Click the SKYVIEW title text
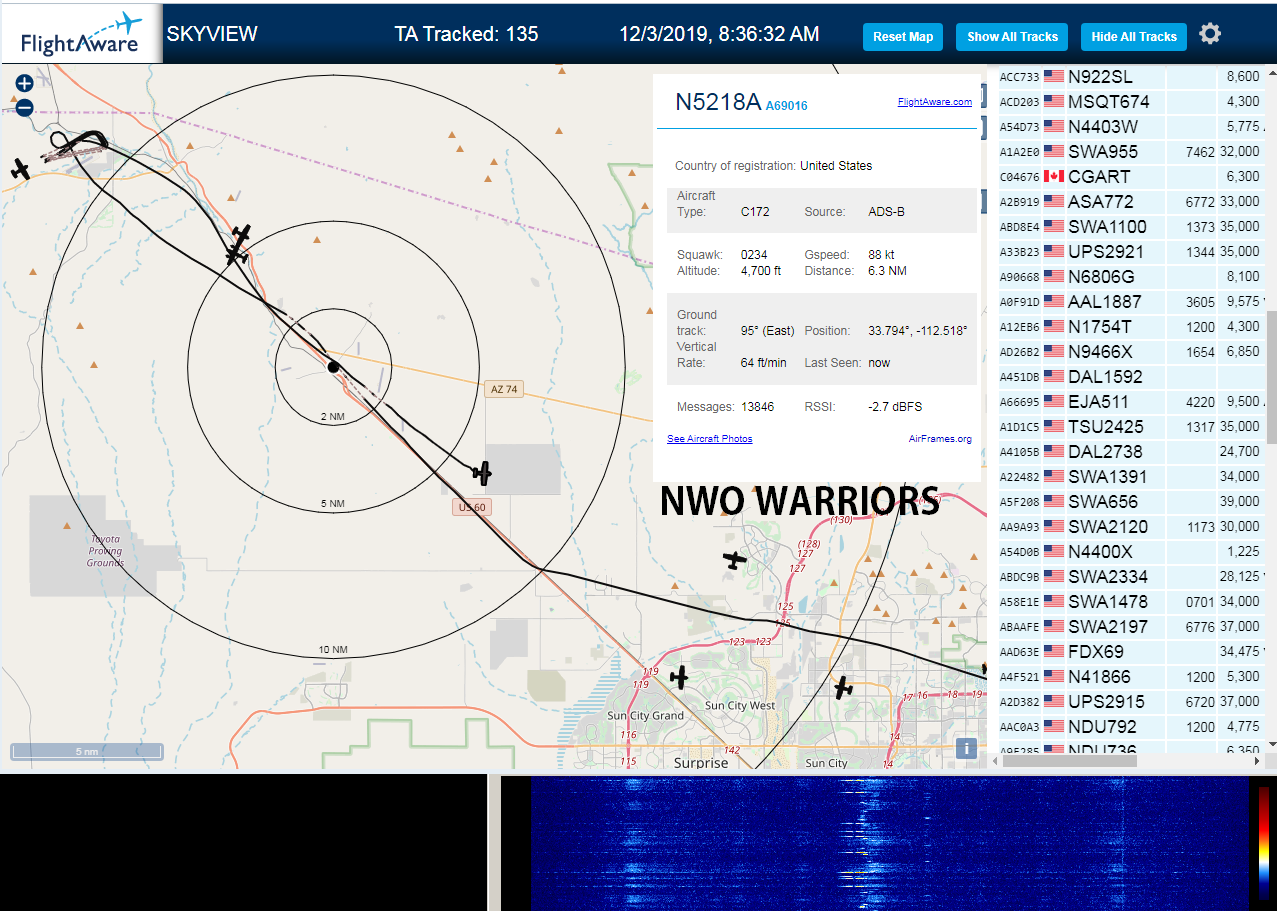 [212, 34]
